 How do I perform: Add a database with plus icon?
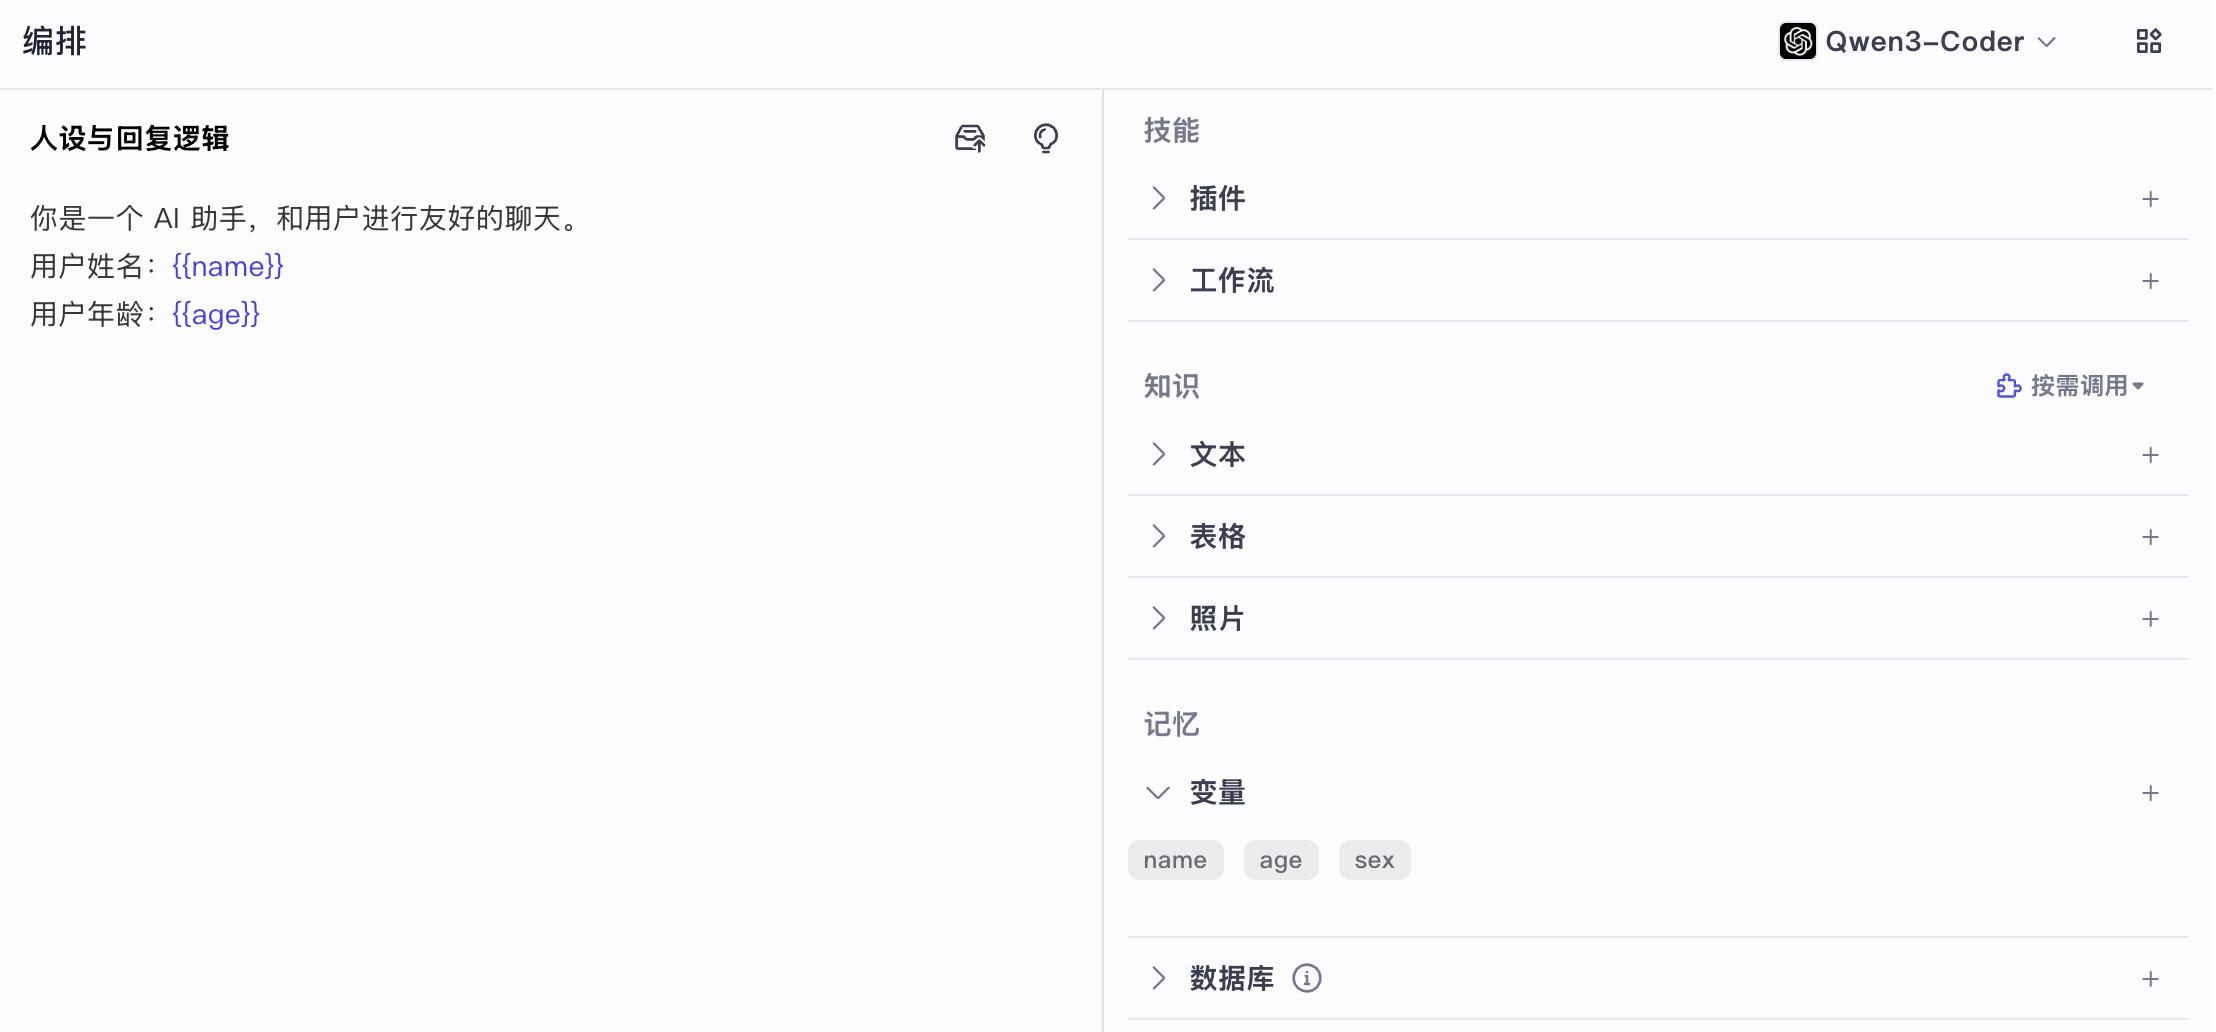[2150, 979]
